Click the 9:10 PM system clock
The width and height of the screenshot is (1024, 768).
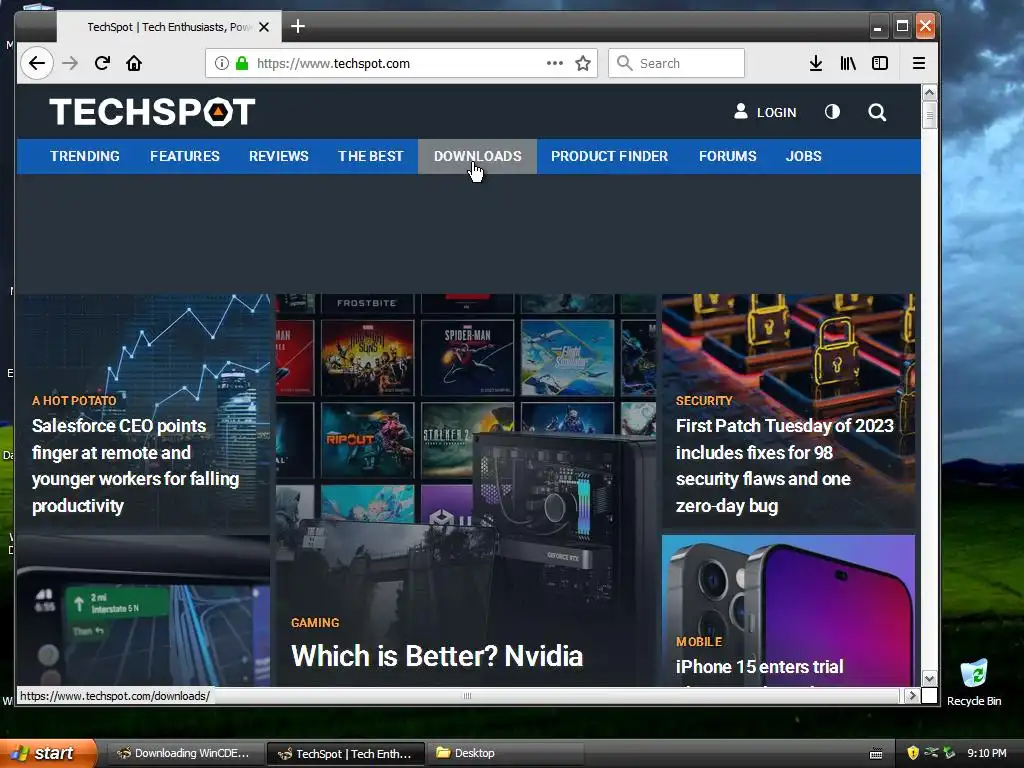[x=987, y=753]
